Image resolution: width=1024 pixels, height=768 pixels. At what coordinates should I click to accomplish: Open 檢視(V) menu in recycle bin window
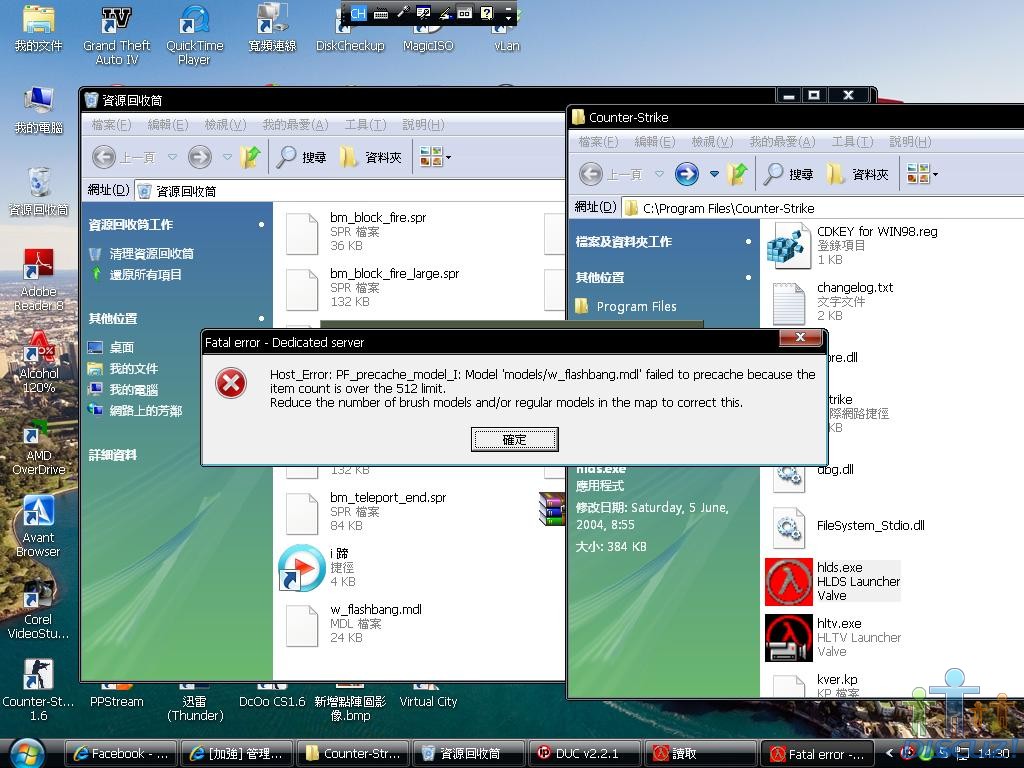tap(225, 125)
